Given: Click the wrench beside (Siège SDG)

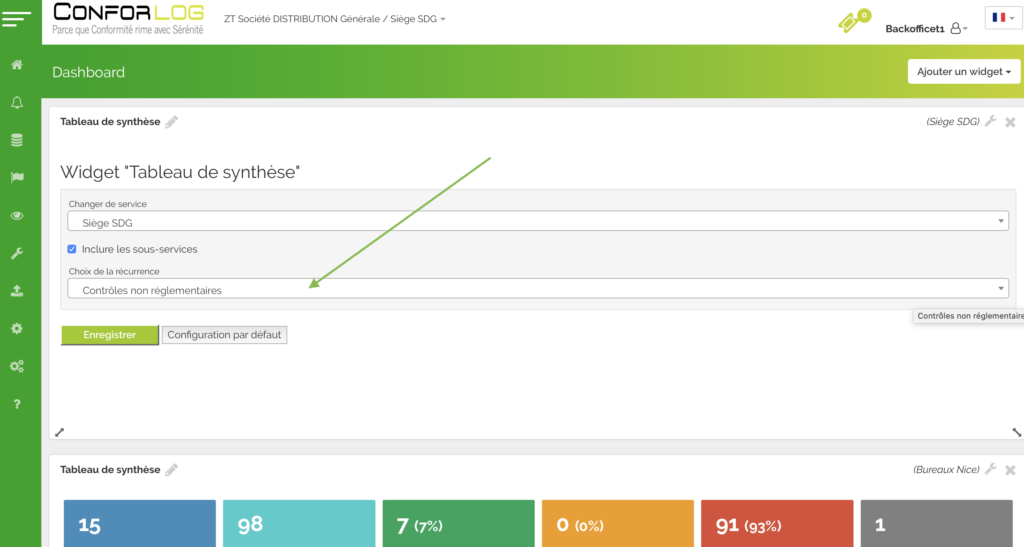Looking at the screenshot, I should tap(990, 121).
